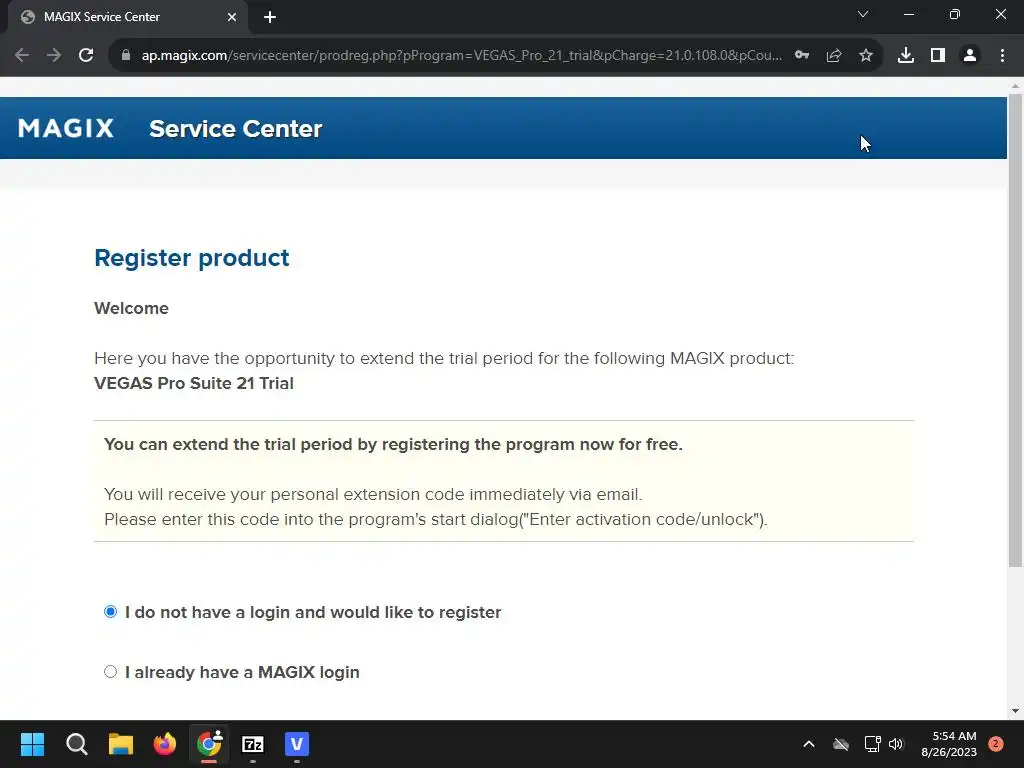Open the saved passwords key icon
The image size is (1024, 768).
pos(802,56)
